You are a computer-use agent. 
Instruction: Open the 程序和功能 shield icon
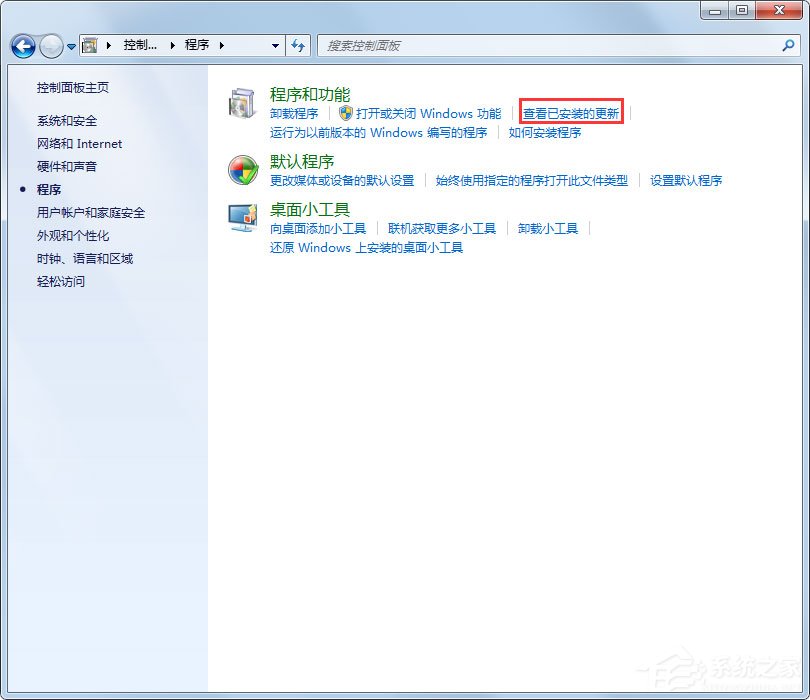click(241, 101)
